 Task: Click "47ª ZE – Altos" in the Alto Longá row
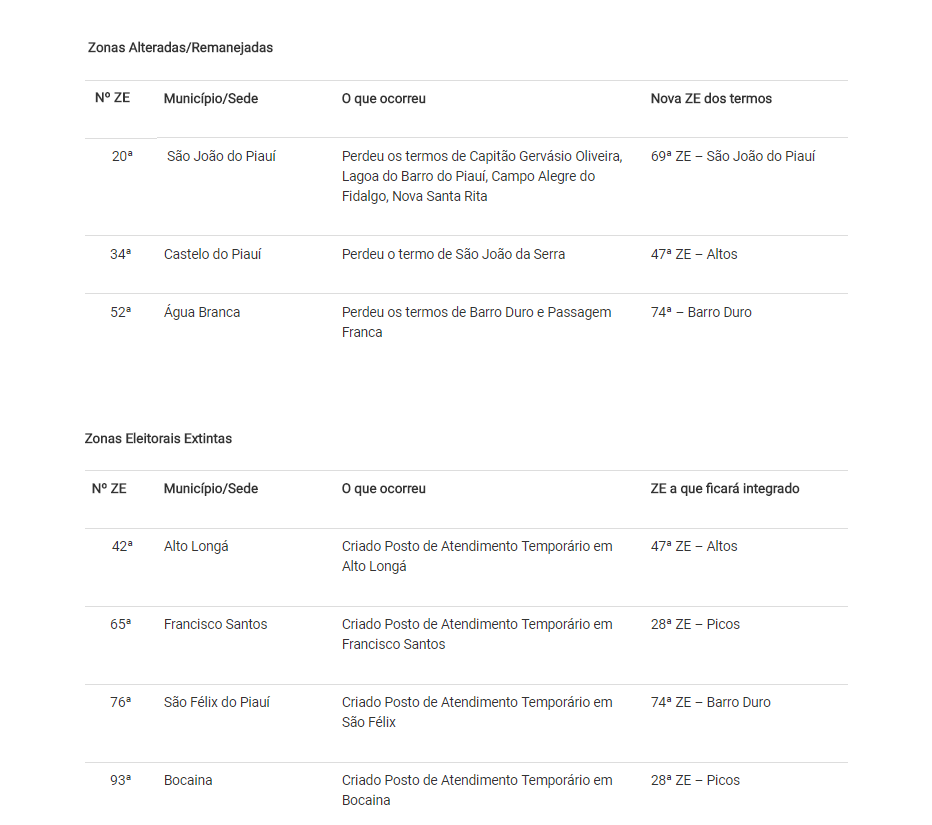[693, 546]
